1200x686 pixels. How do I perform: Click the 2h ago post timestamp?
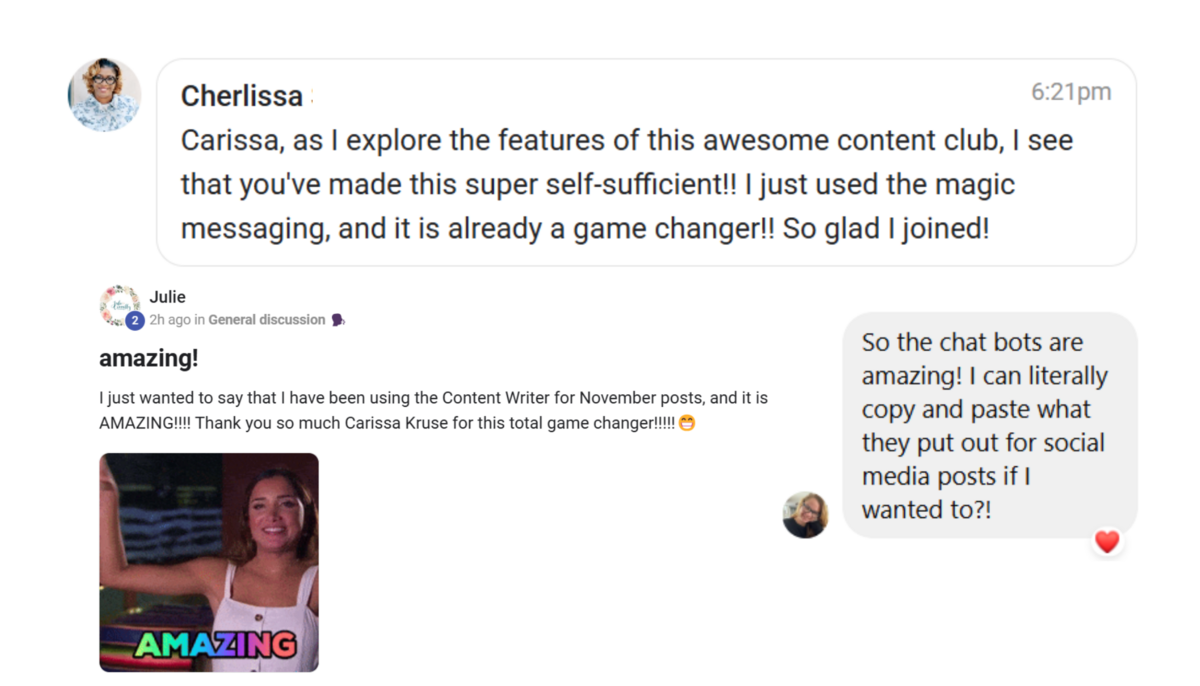point(169,320)
